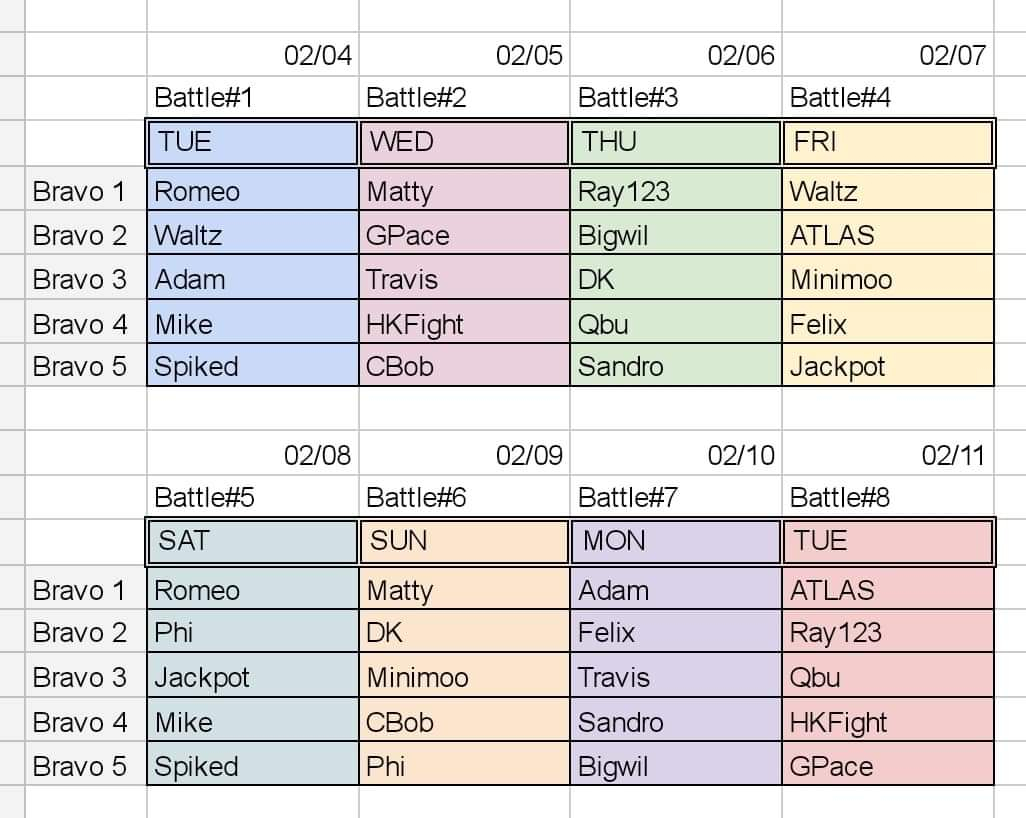Image resolution: width=1026 pixels, height=818 pixels.
Task: Click the Sandro cell under MON
Action: (x=676, y=720)
